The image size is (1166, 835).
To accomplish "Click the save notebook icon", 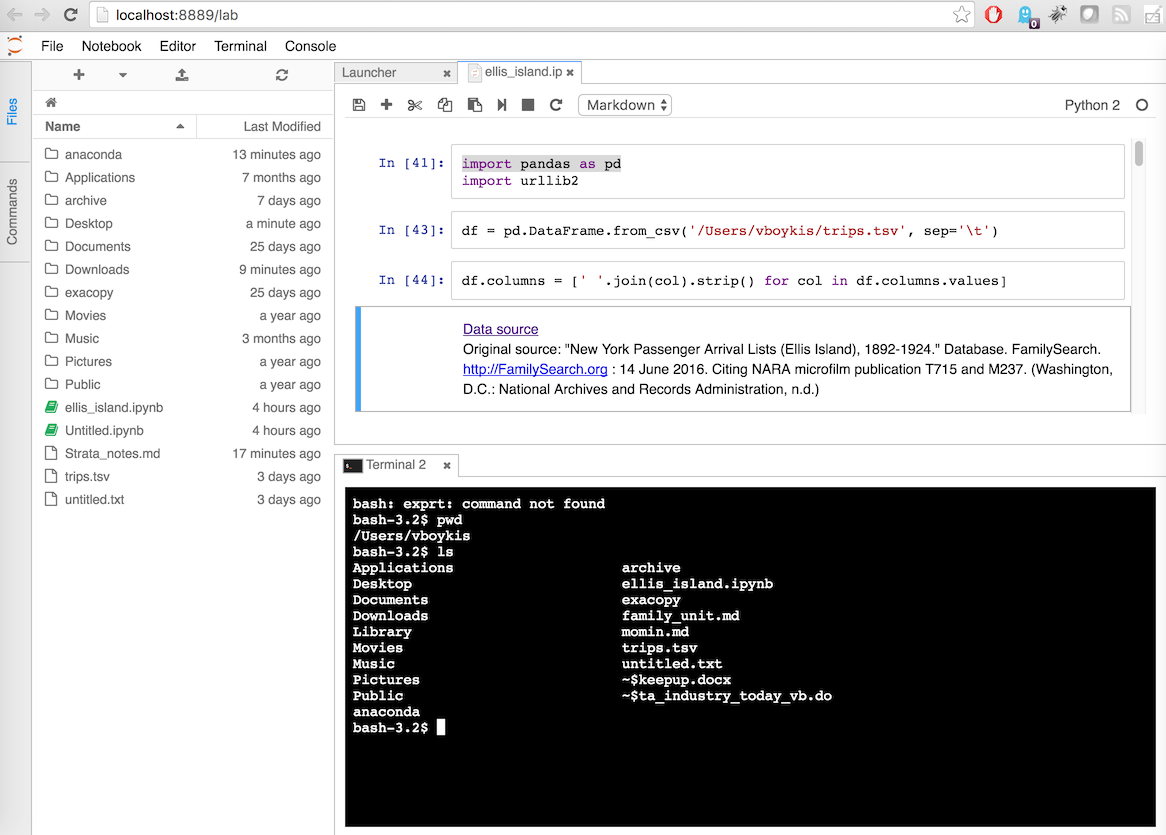I will pyautogui.click(x=358, y=105).
